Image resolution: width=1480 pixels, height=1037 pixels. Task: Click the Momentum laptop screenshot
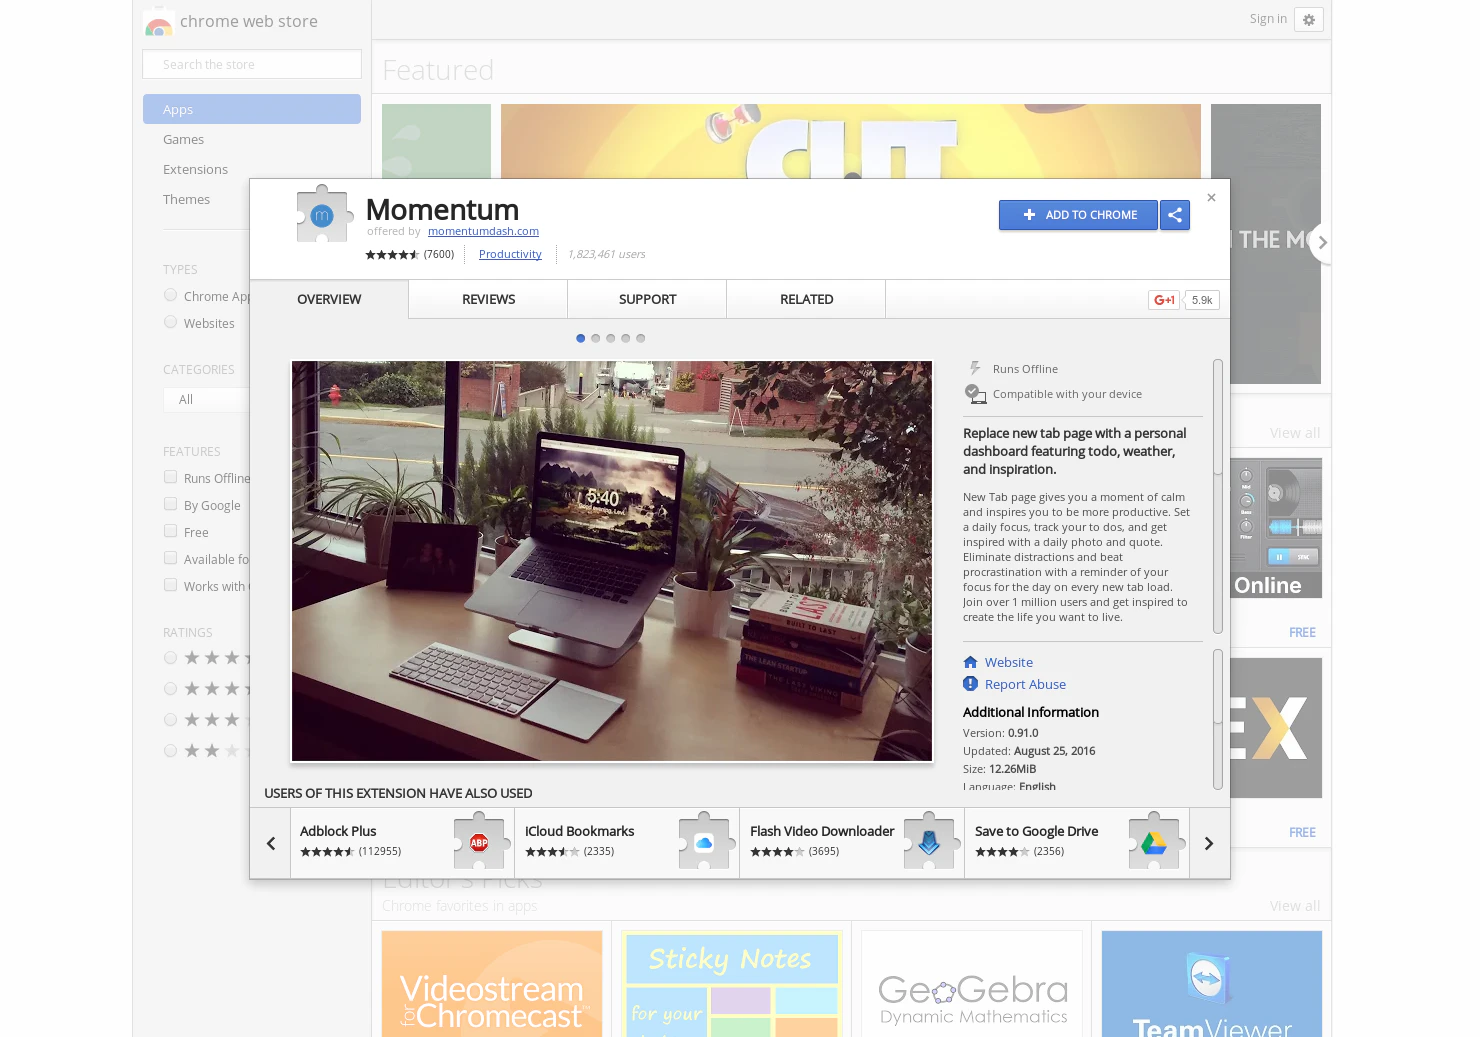[612, 561]
